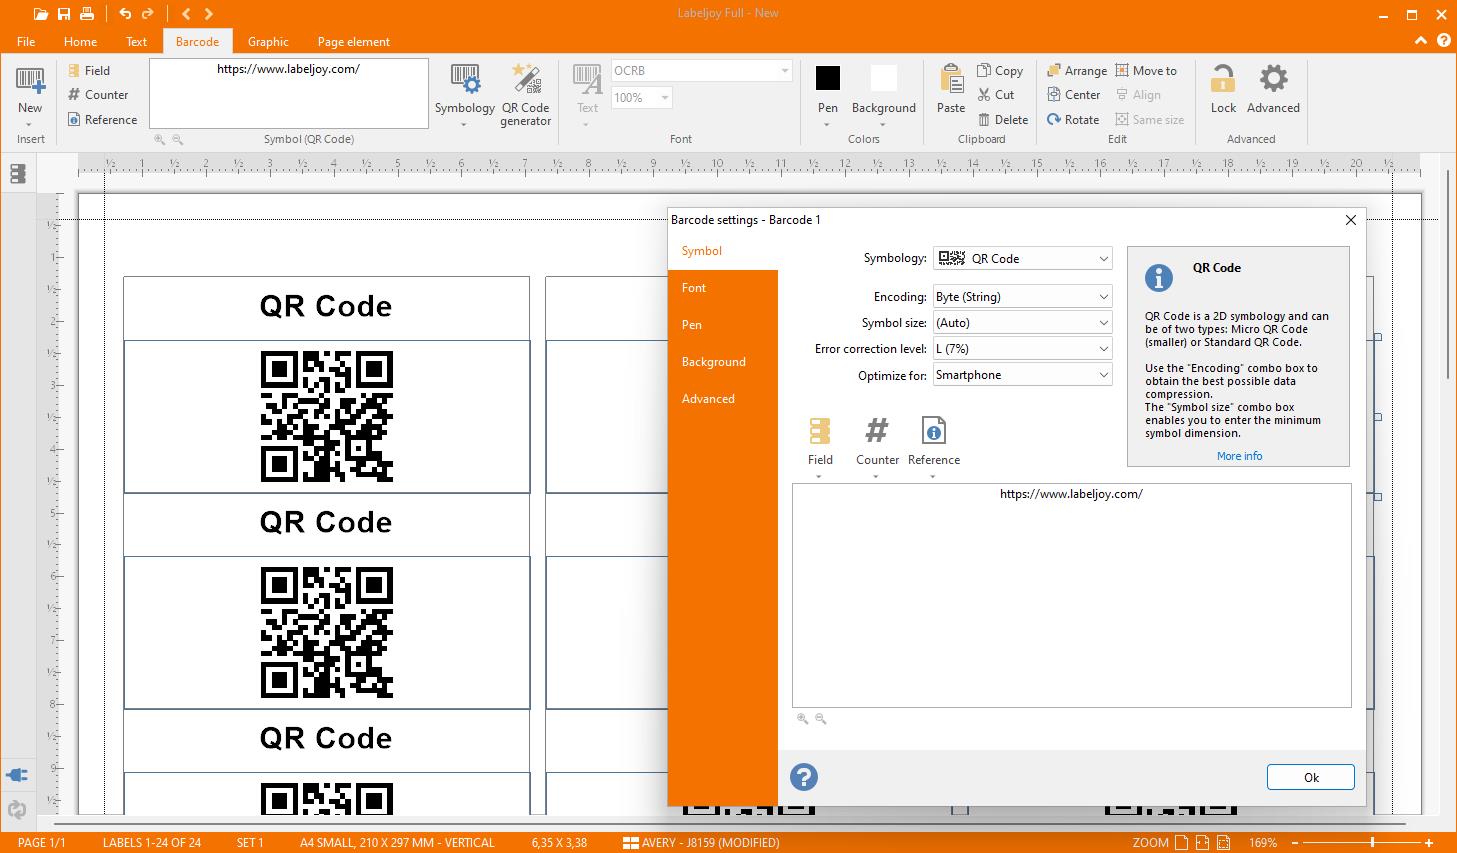Select the first QR Code label thumbnail
The image size is (1457, 853).
point(327,416)
